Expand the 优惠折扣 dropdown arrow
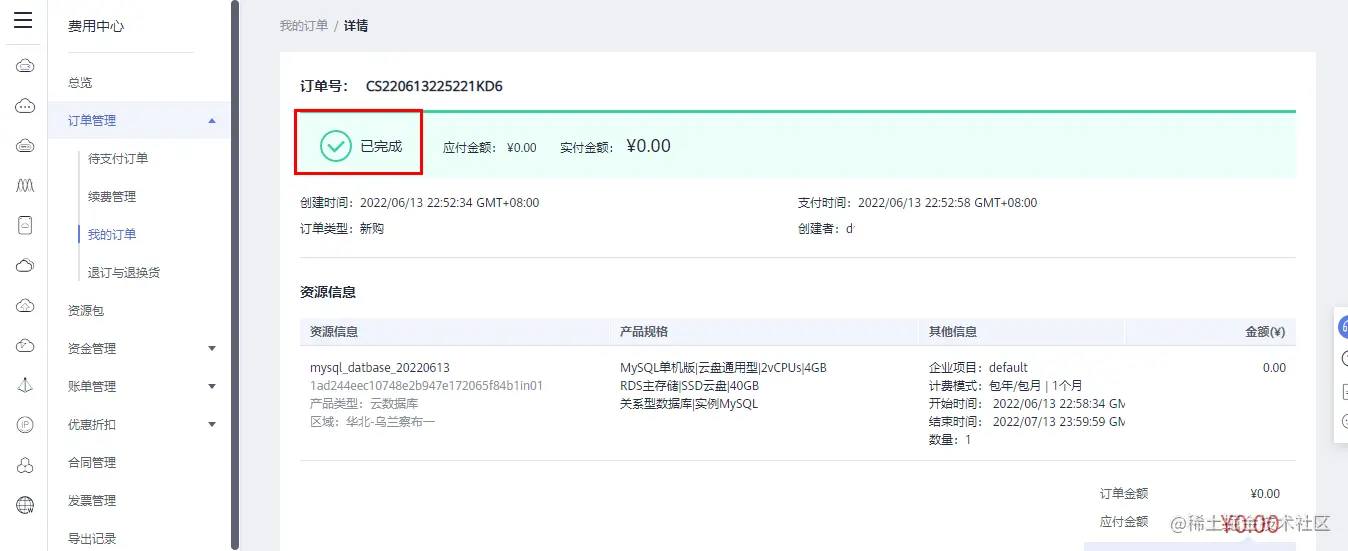Image resolution: width=1348 pixels, height=551 pixels. point(211,425)
